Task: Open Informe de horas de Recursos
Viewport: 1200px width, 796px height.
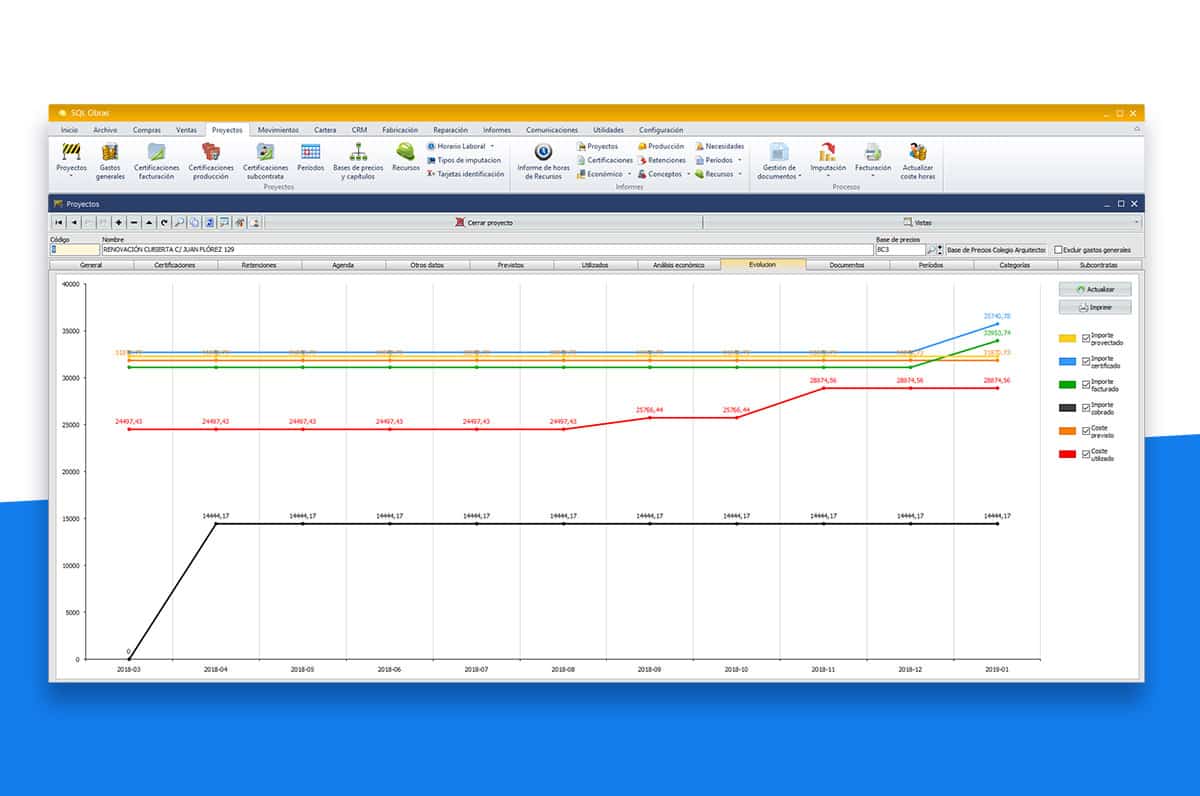Action: click(x=543, y=153)
